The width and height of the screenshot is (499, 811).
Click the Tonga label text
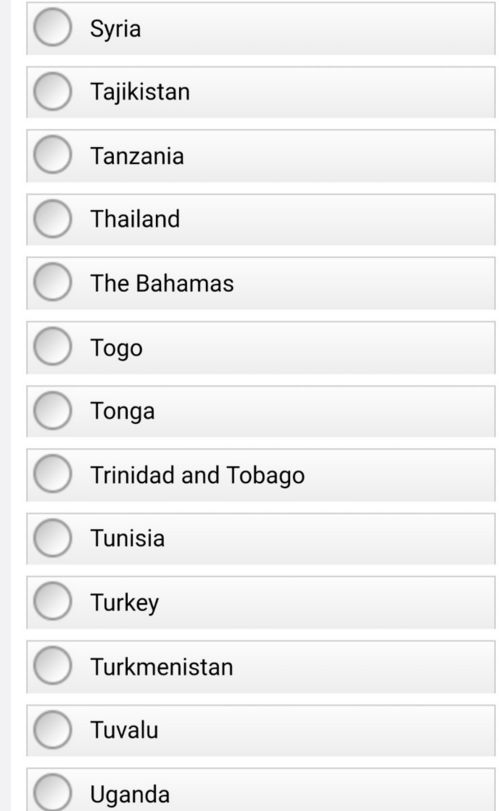pyautogui.click(x=123, y=412)
